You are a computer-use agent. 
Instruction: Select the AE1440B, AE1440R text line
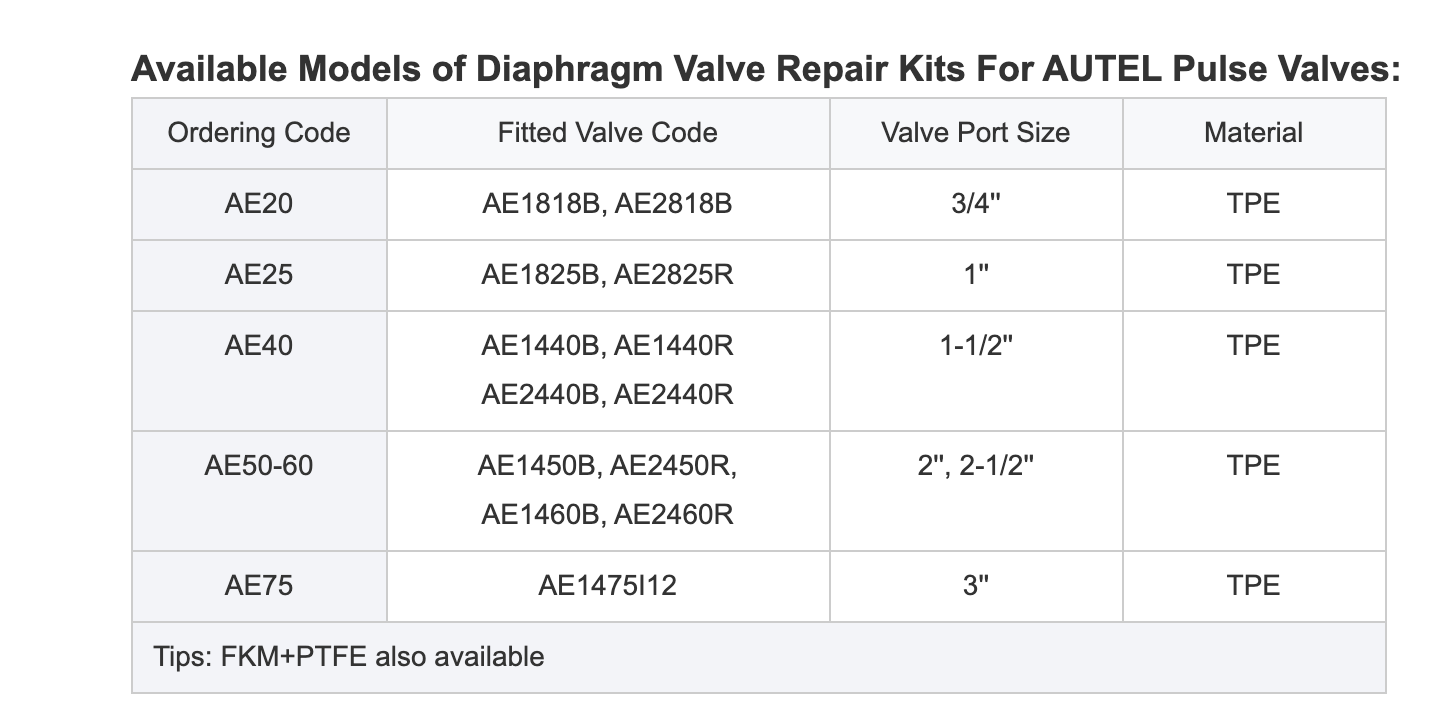pyautogui.click(x=608, y=346)
